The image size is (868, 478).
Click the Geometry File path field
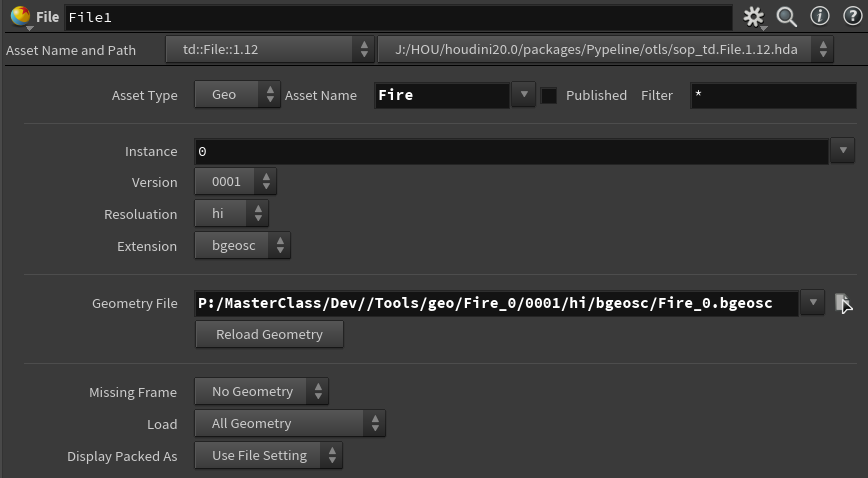pos(497,304)
